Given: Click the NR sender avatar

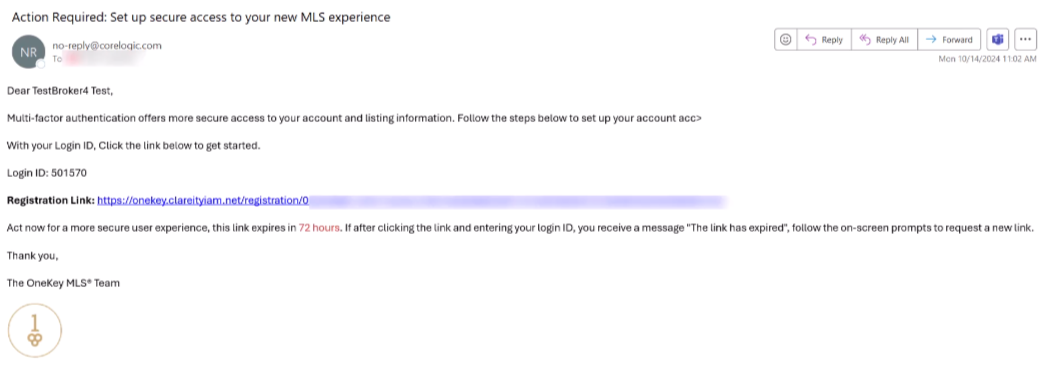Looking at the screenshot, I should (x=28, y=52).
